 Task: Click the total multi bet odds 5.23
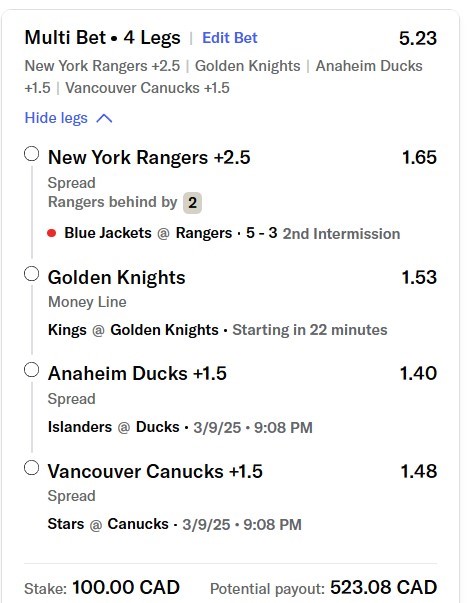coord(418,38)
